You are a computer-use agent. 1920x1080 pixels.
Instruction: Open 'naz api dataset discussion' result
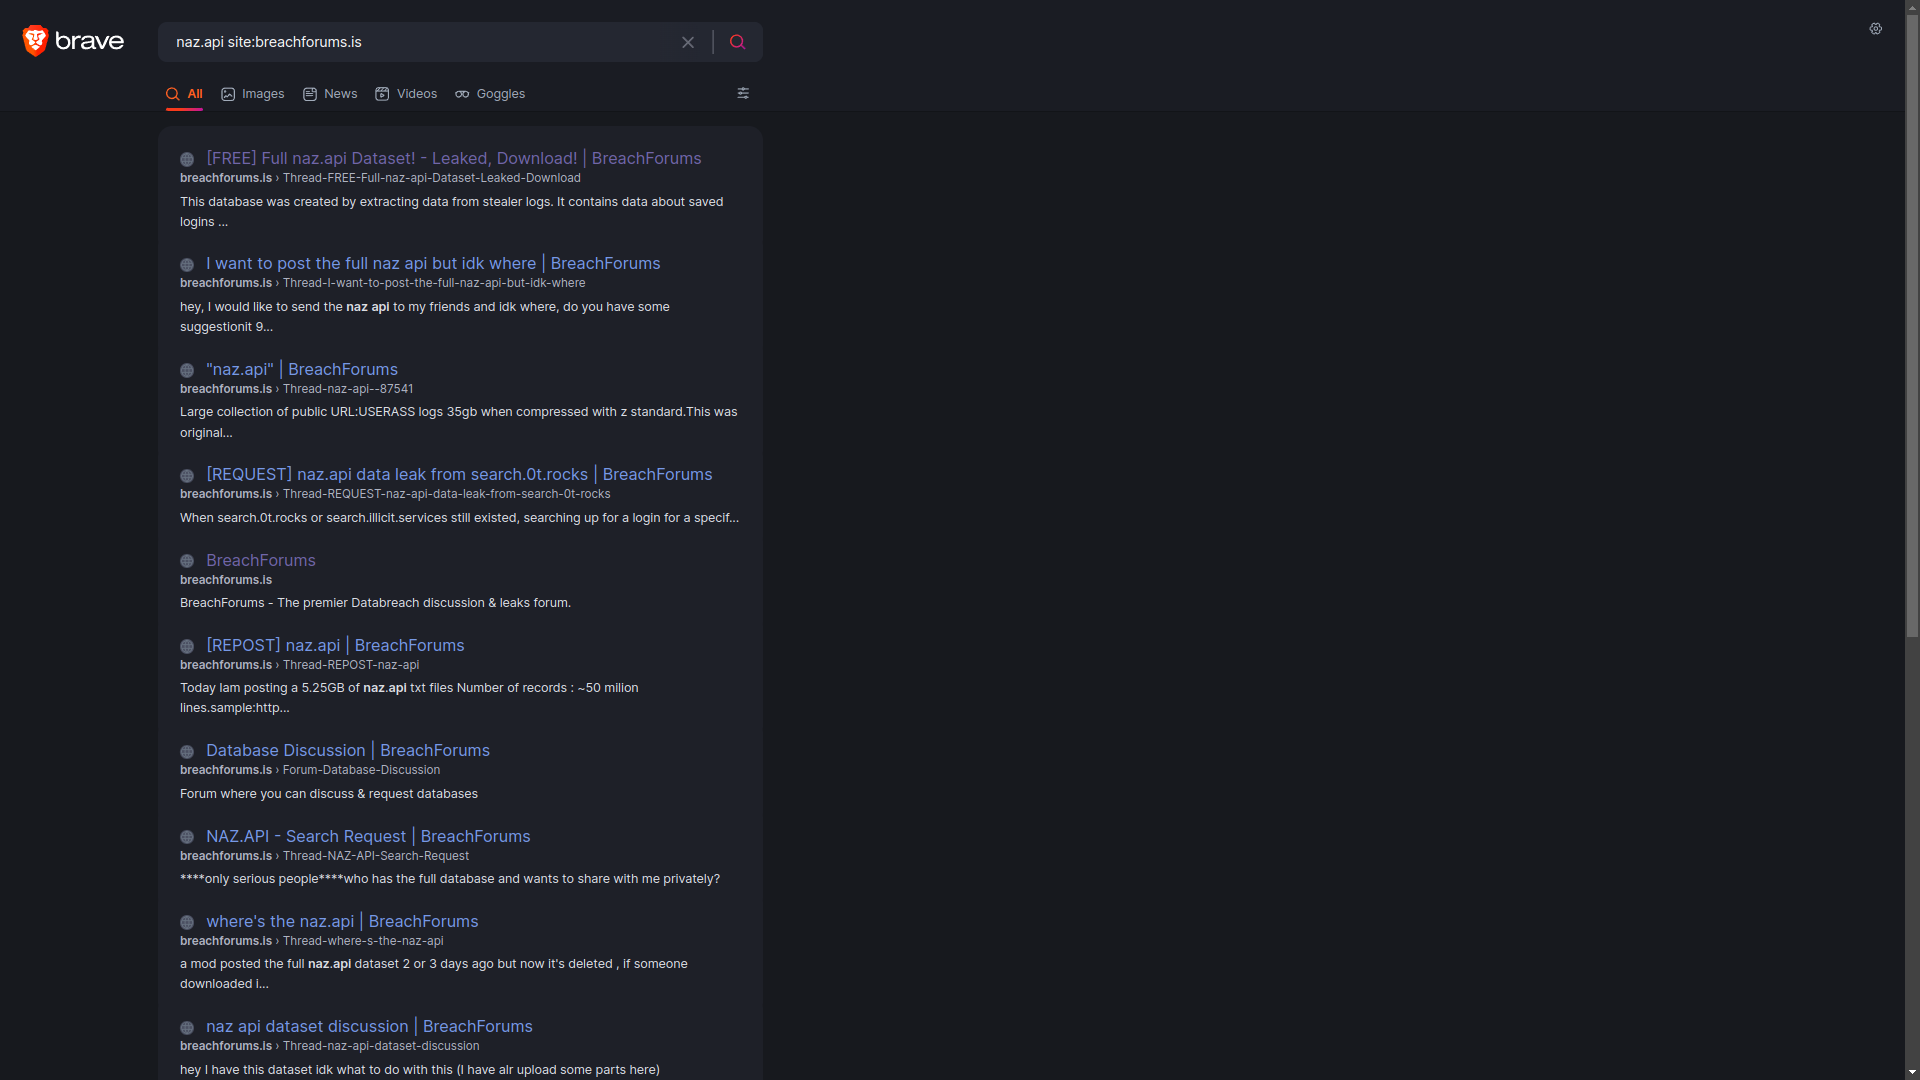(x=369, y=1026)
